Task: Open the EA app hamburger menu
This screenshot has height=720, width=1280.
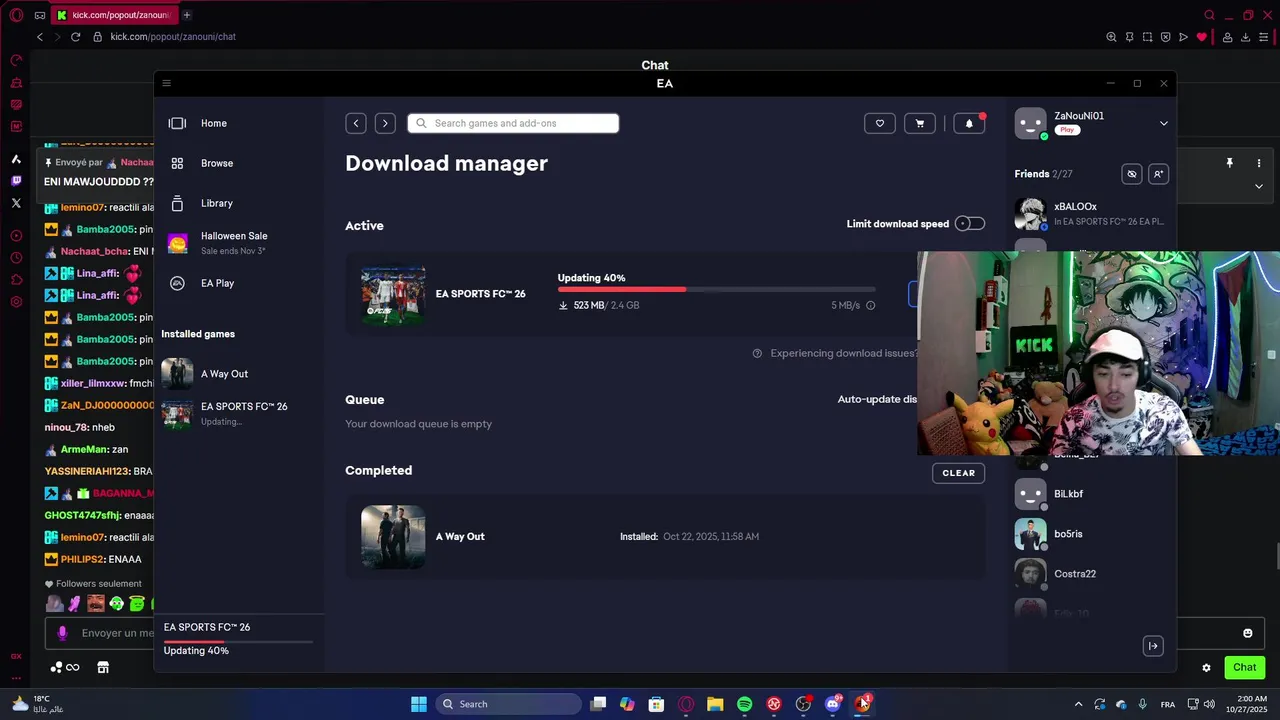Action: point(166,83)
